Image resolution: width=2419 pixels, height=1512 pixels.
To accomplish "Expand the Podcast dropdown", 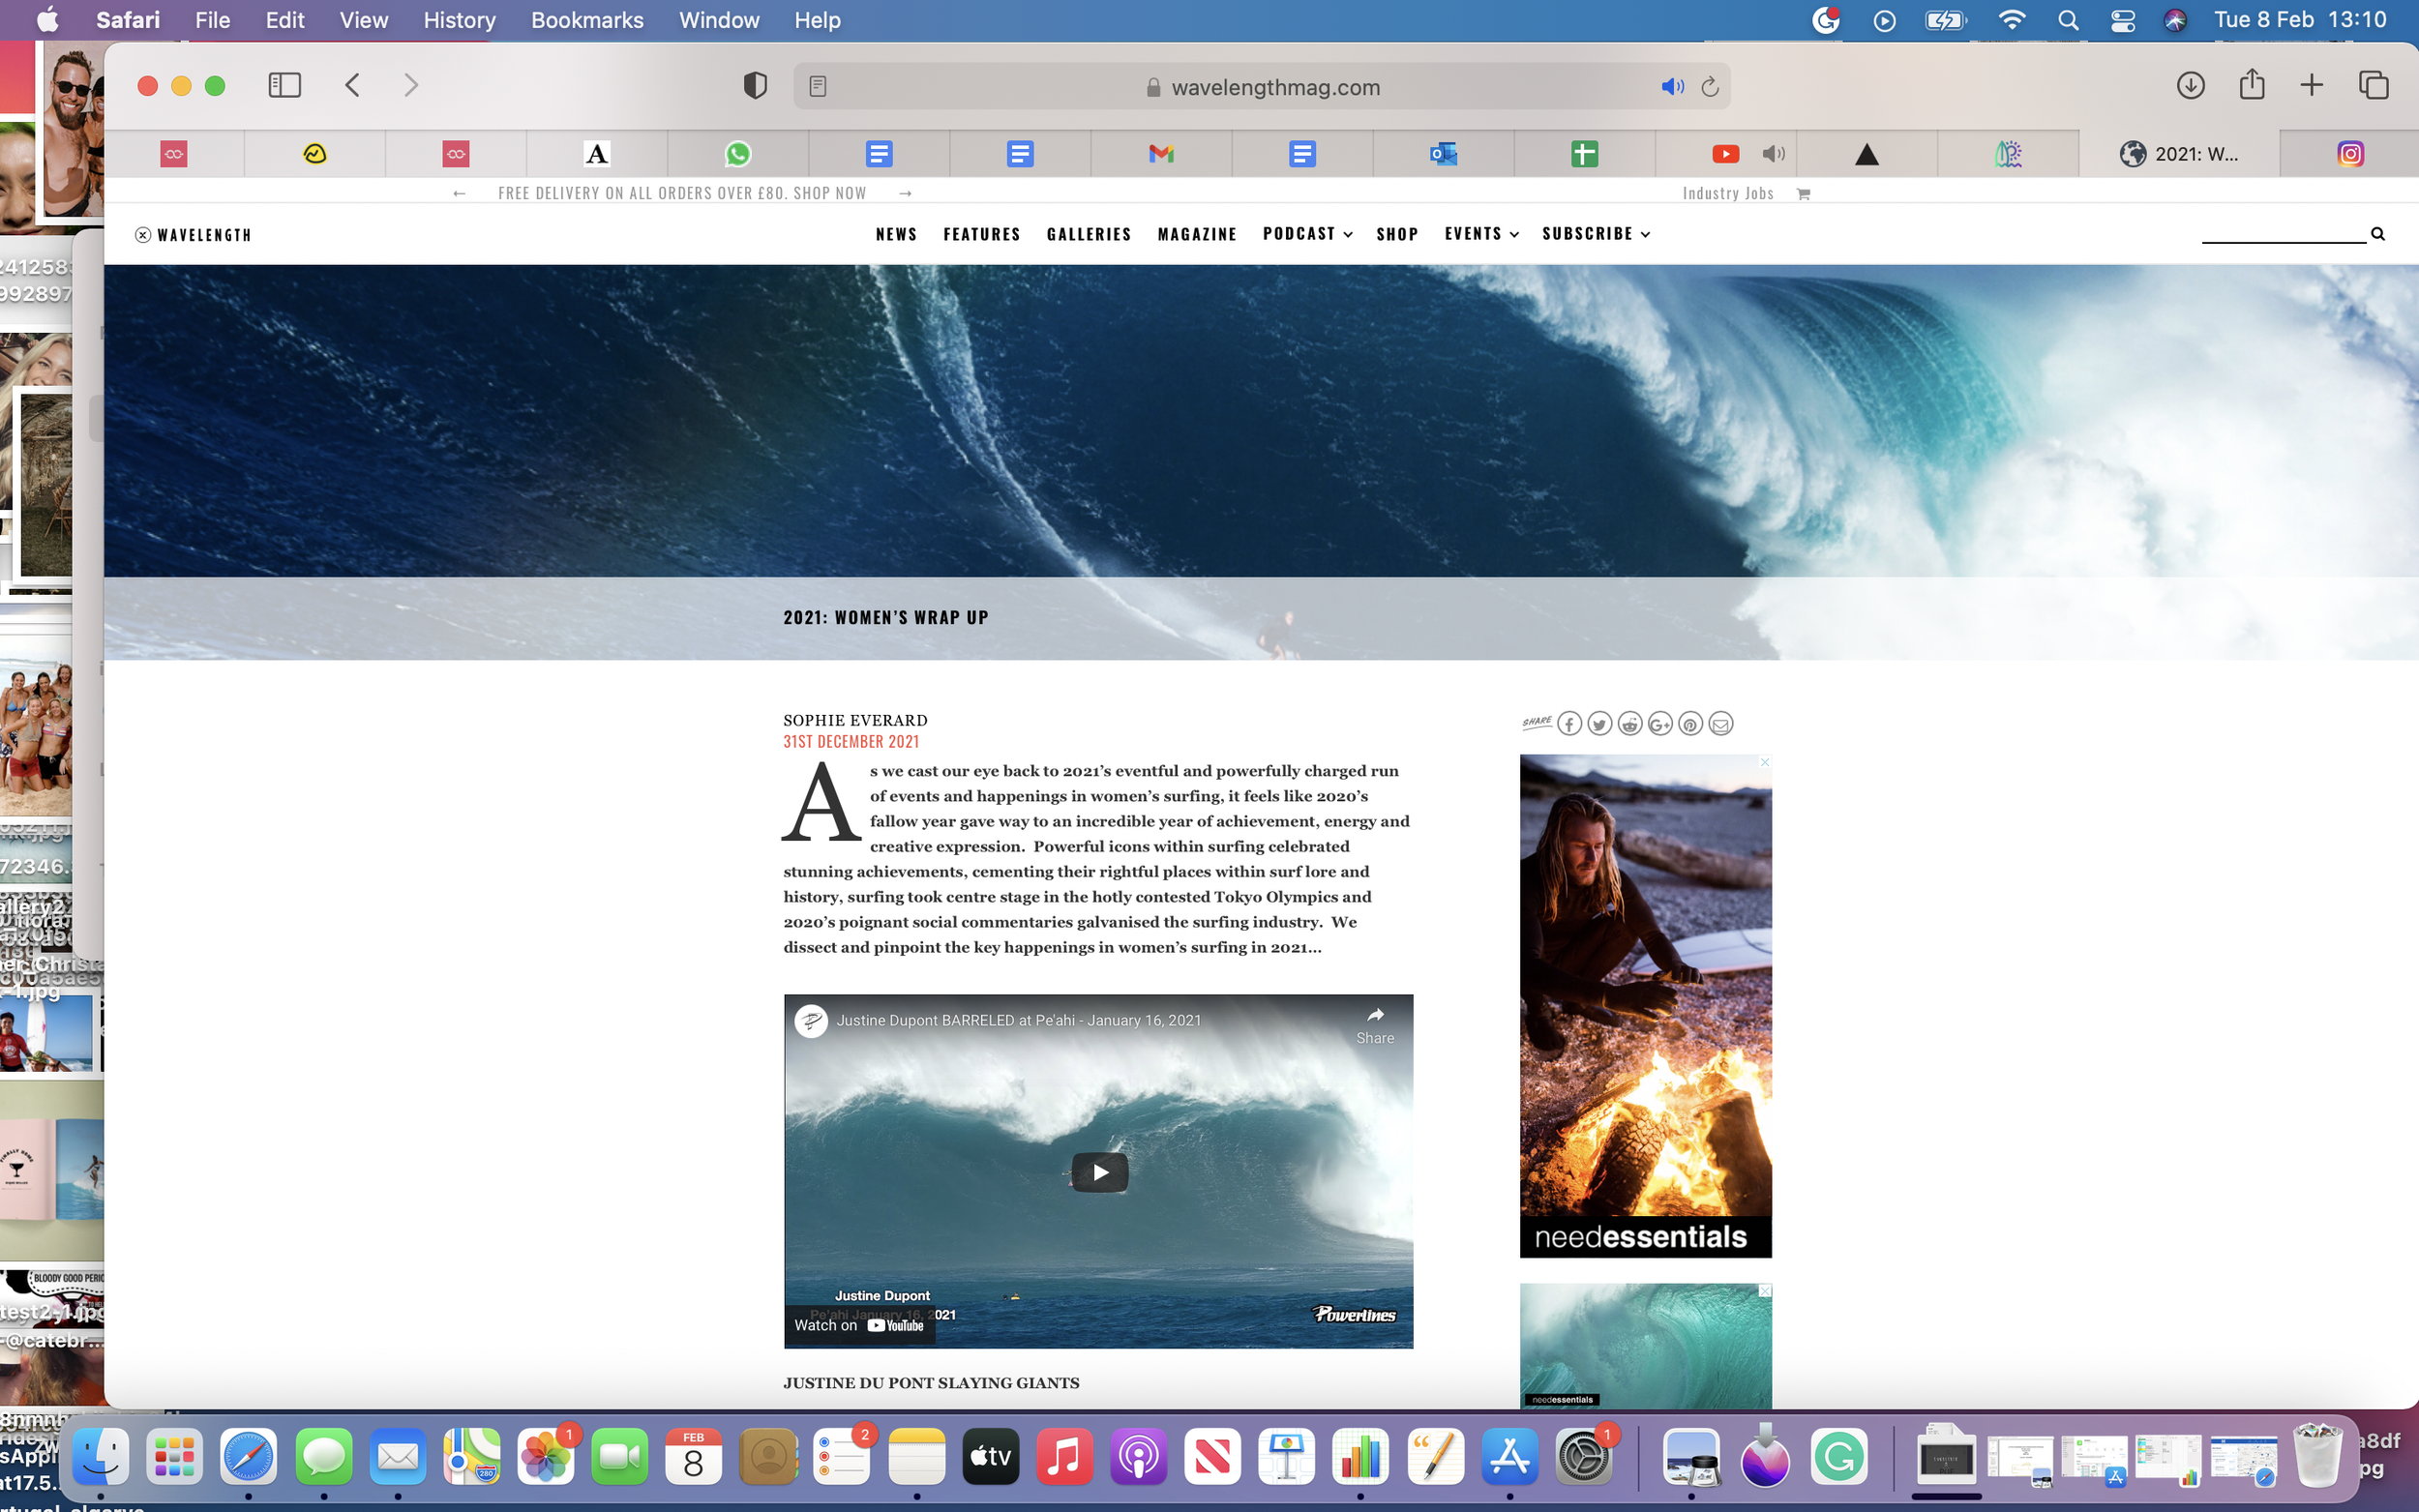I will pos(1307,234).
